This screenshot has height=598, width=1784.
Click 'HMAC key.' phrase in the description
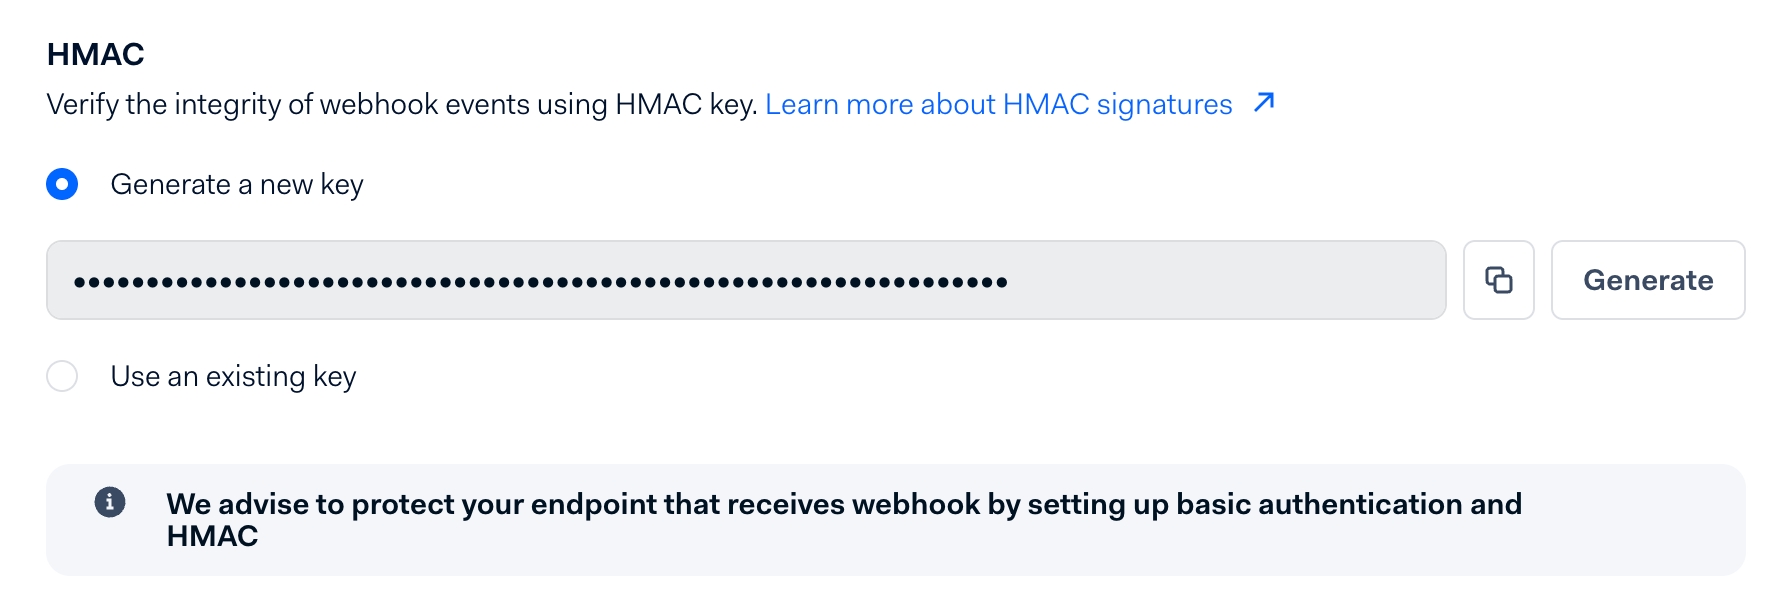point(686,104)
